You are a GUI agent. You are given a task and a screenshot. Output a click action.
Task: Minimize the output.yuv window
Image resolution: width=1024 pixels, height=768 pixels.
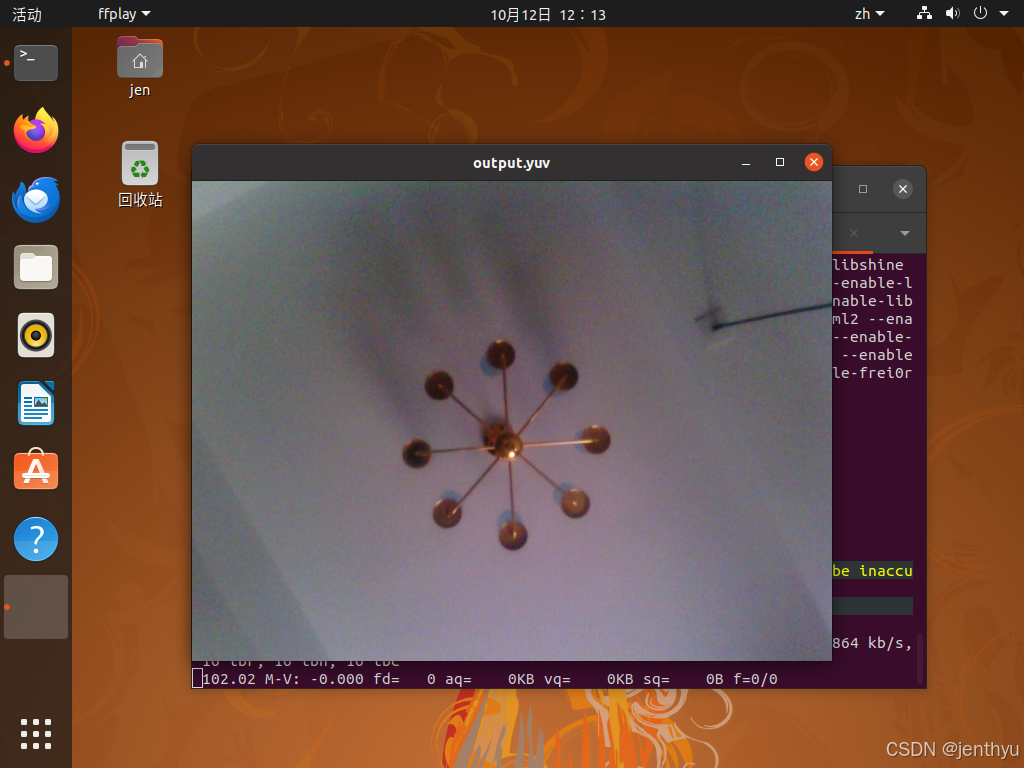[746, 163]
